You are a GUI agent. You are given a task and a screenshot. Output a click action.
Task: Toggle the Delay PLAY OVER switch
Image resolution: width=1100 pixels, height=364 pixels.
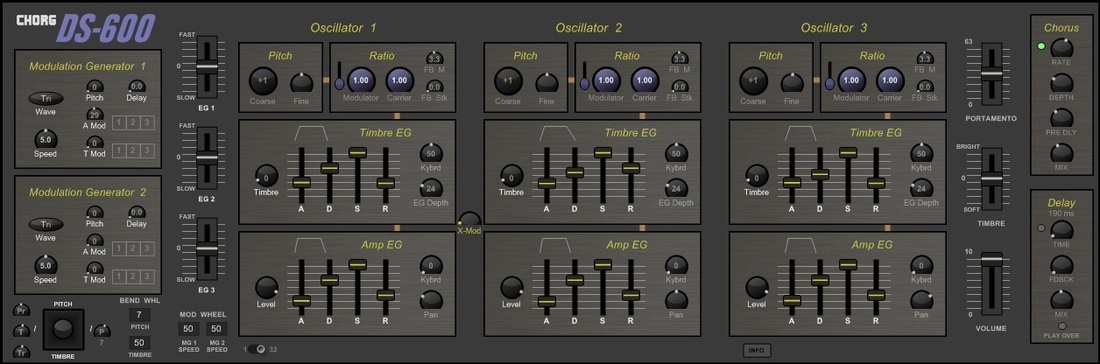1061,326
